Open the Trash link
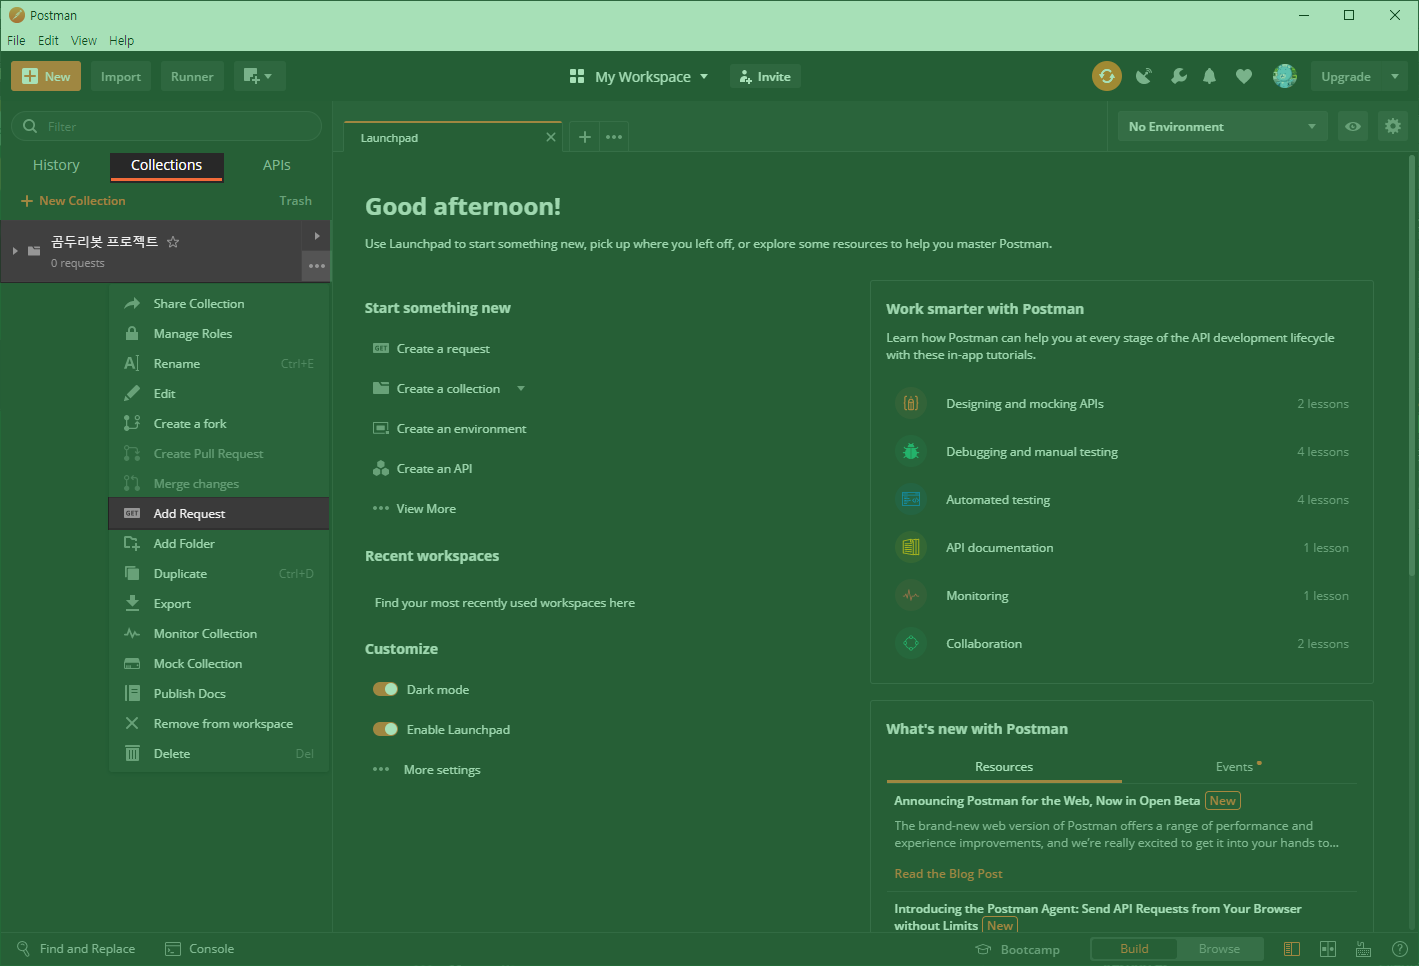 coord(296,201)
